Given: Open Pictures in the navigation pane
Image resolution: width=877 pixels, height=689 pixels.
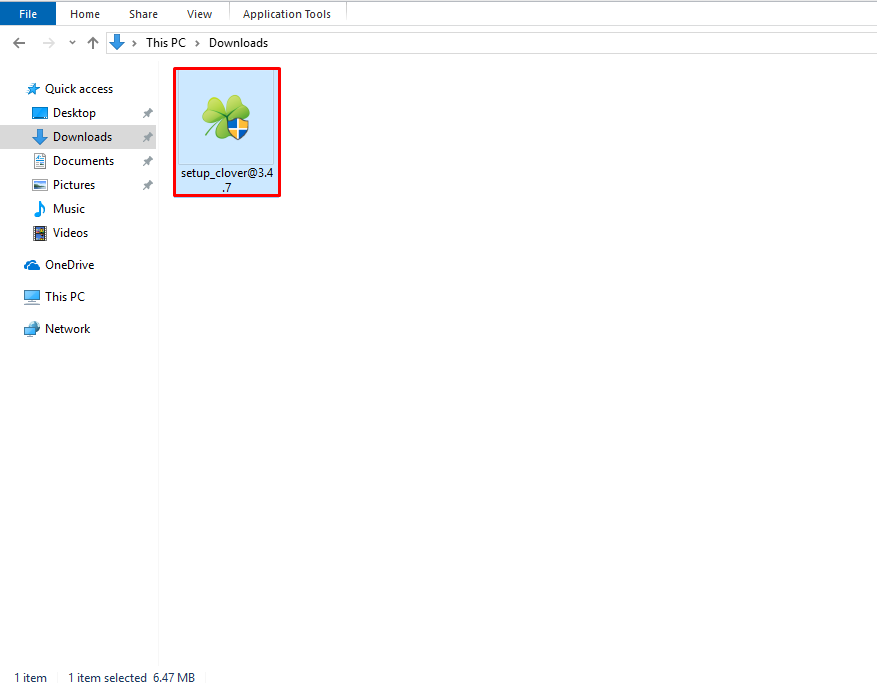Looking at the screenshot, I should (x=74, y=185).
